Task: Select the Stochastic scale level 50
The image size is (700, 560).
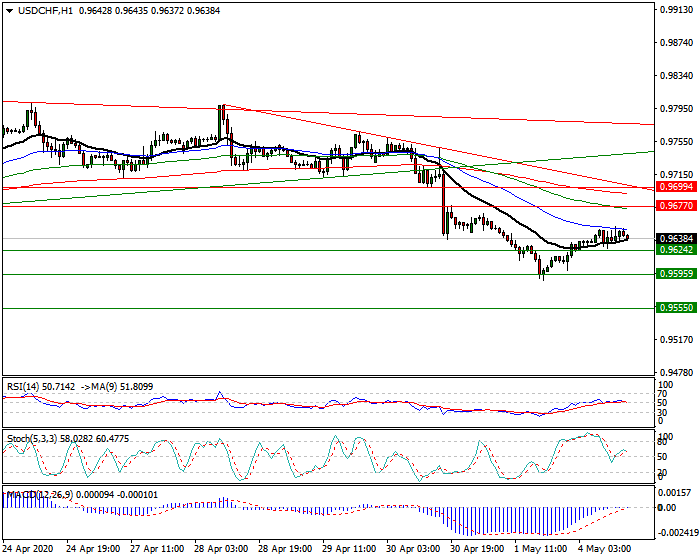Action: [662, 457]
